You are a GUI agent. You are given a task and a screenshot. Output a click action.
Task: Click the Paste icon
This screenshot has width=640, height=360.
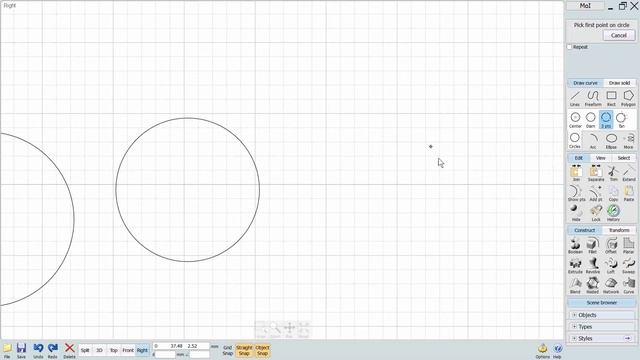629,193
